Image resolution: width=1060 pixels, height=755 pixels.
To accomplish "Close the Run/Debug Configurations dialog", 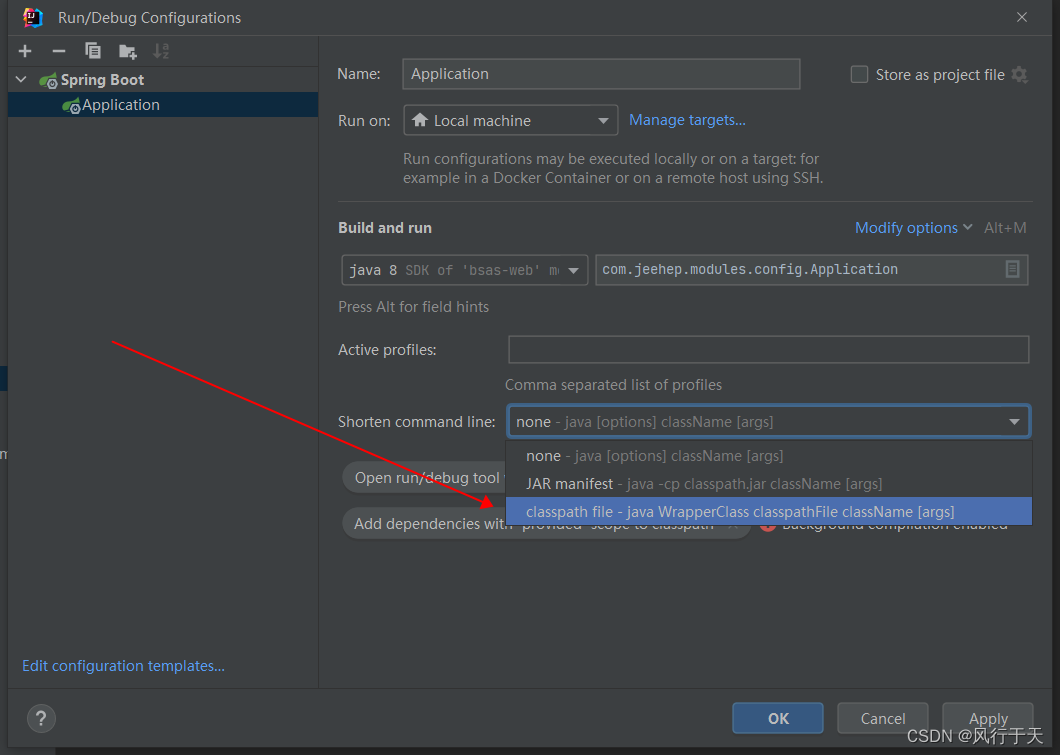I will 1021,18.
